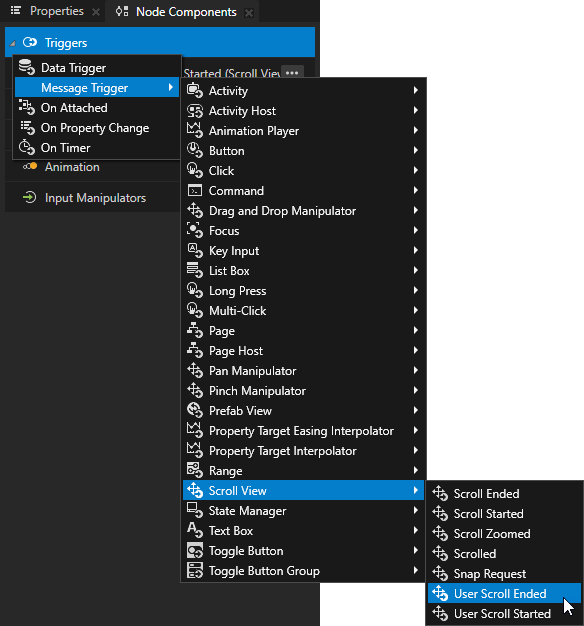Click the Triggers link icon
Image resolution: width=584 pixels, height=626 pixels.
click(x=30, y=42)
